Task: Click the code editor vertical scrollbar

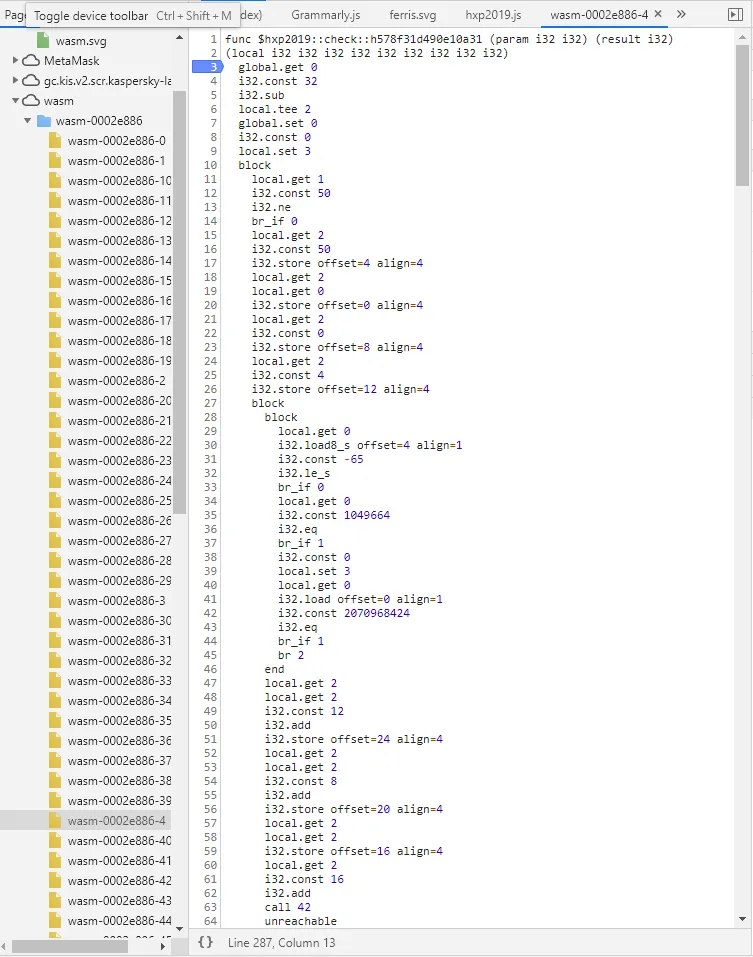Action: (742, 115)
